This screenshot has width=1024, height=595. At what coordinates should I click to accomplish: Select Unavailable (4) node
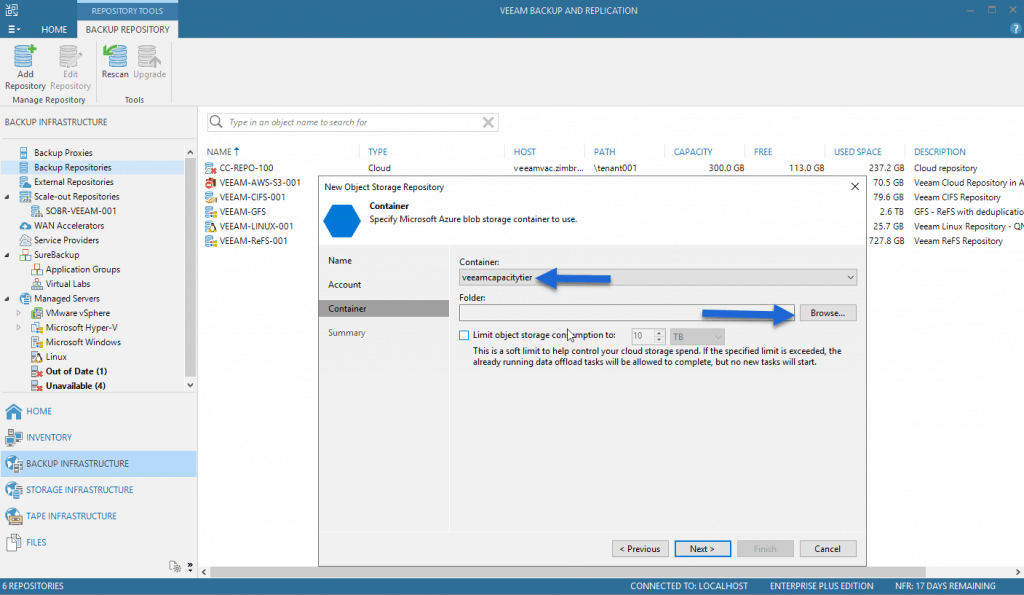tap(75, 386)
